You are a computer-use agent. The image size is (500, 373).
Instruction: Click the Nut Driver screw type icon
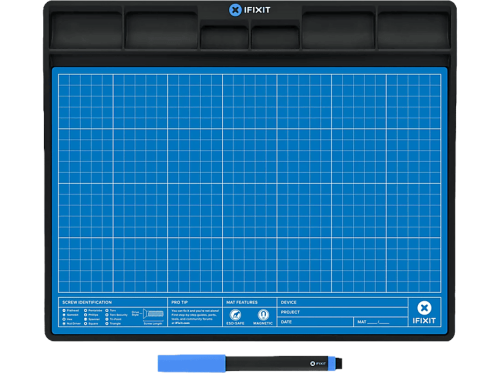[x=64, y=324]
